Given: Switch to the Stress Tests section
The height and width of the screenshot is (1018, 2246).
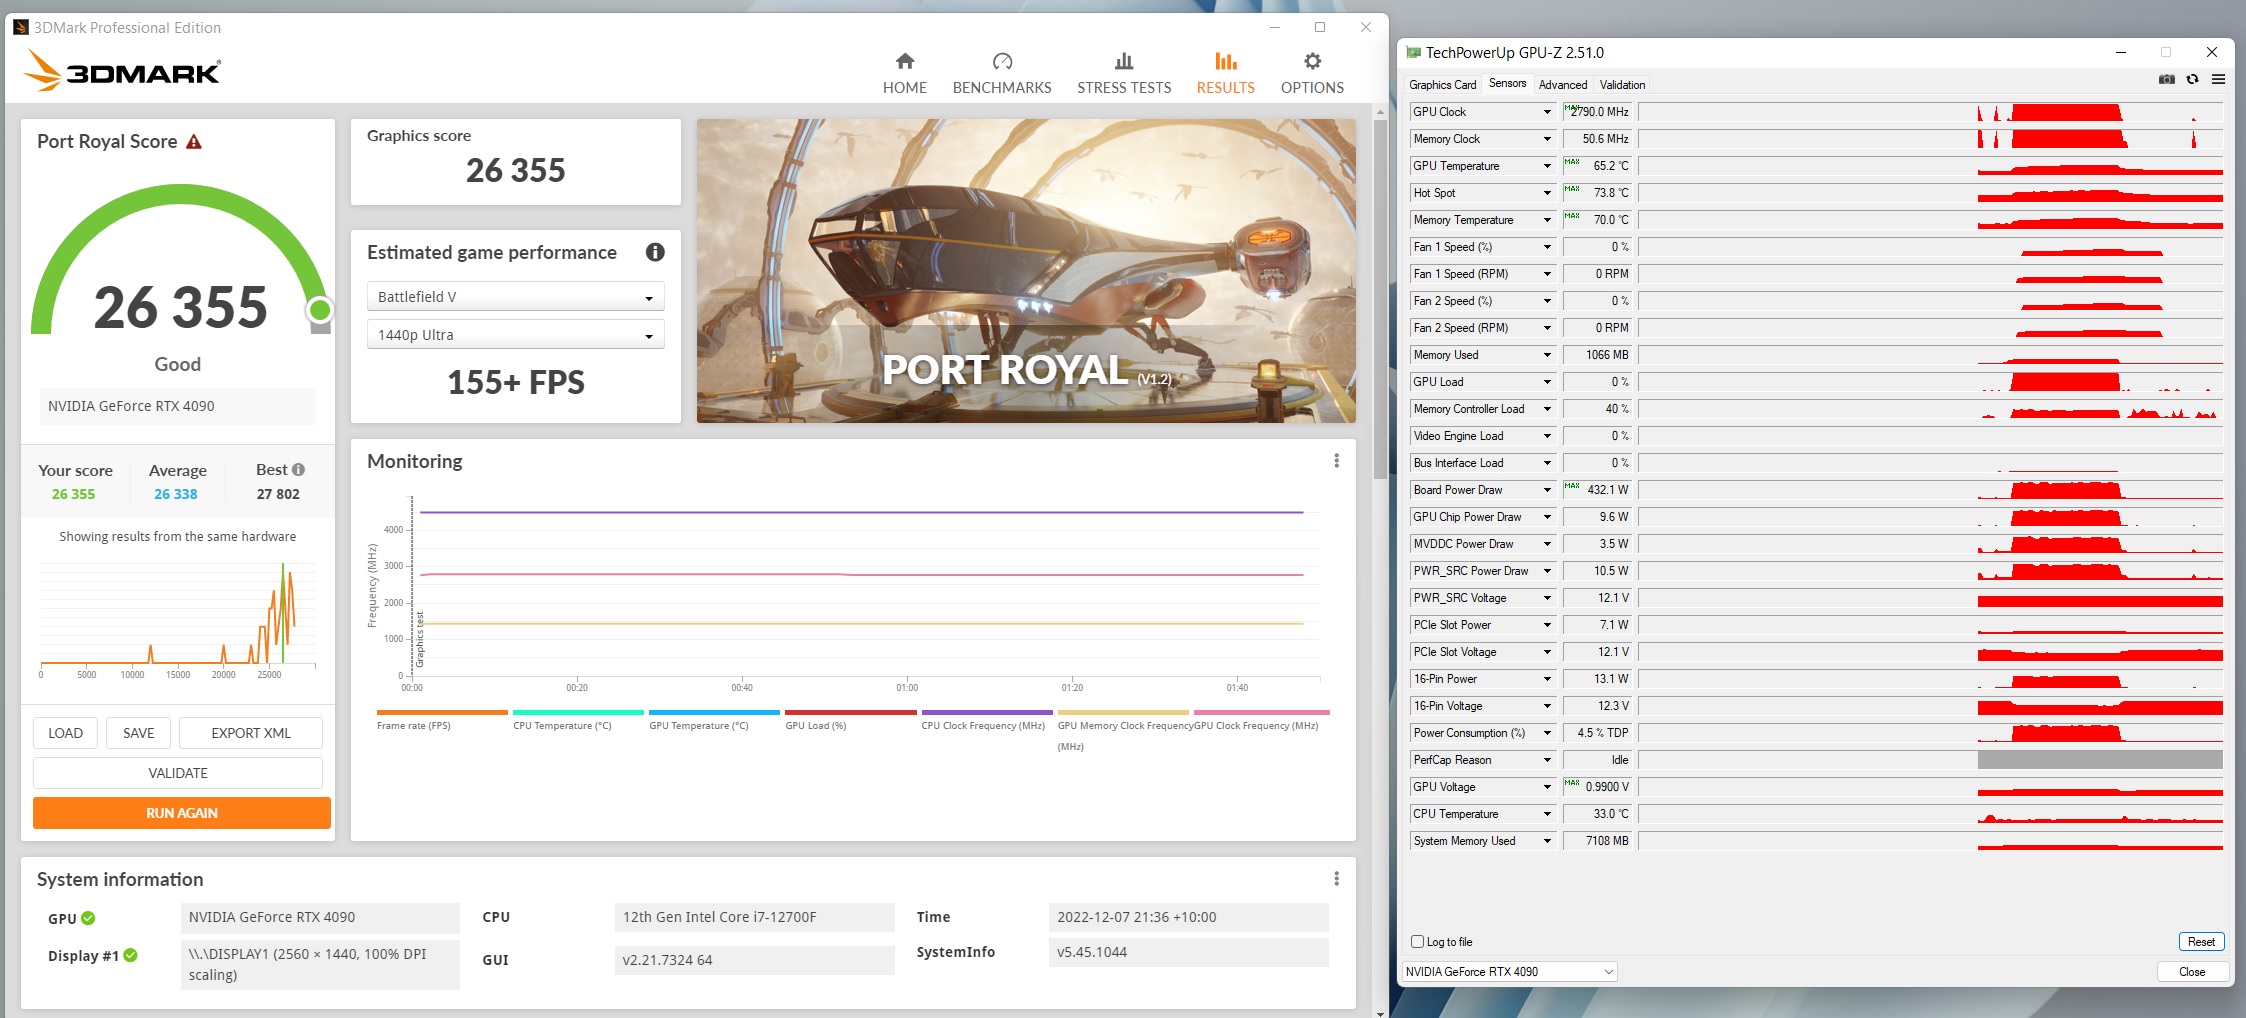Looking at the screenshot, I should pyautogui.click(x=1124, y=73).
